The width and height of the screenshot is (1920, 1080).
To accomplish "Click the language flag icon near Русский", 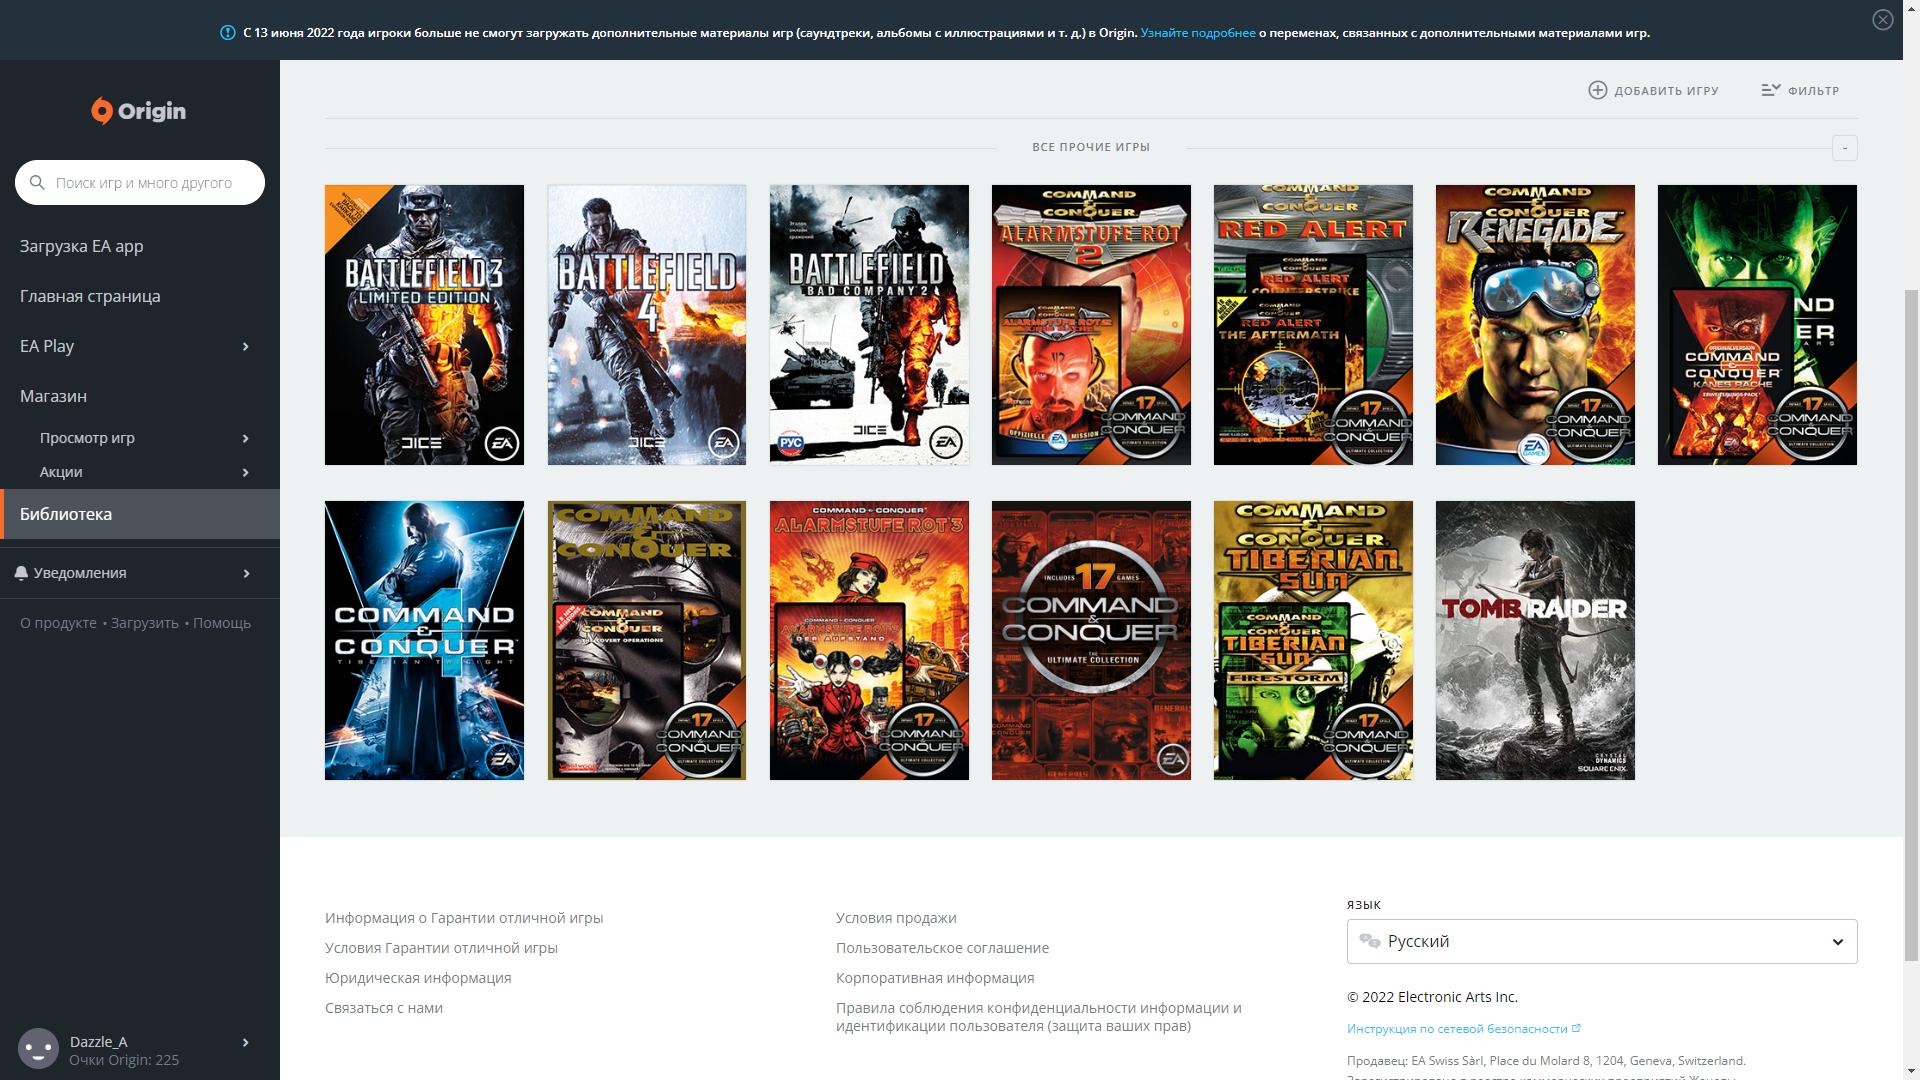I will pyautogui.click(x=1370, y=941).
